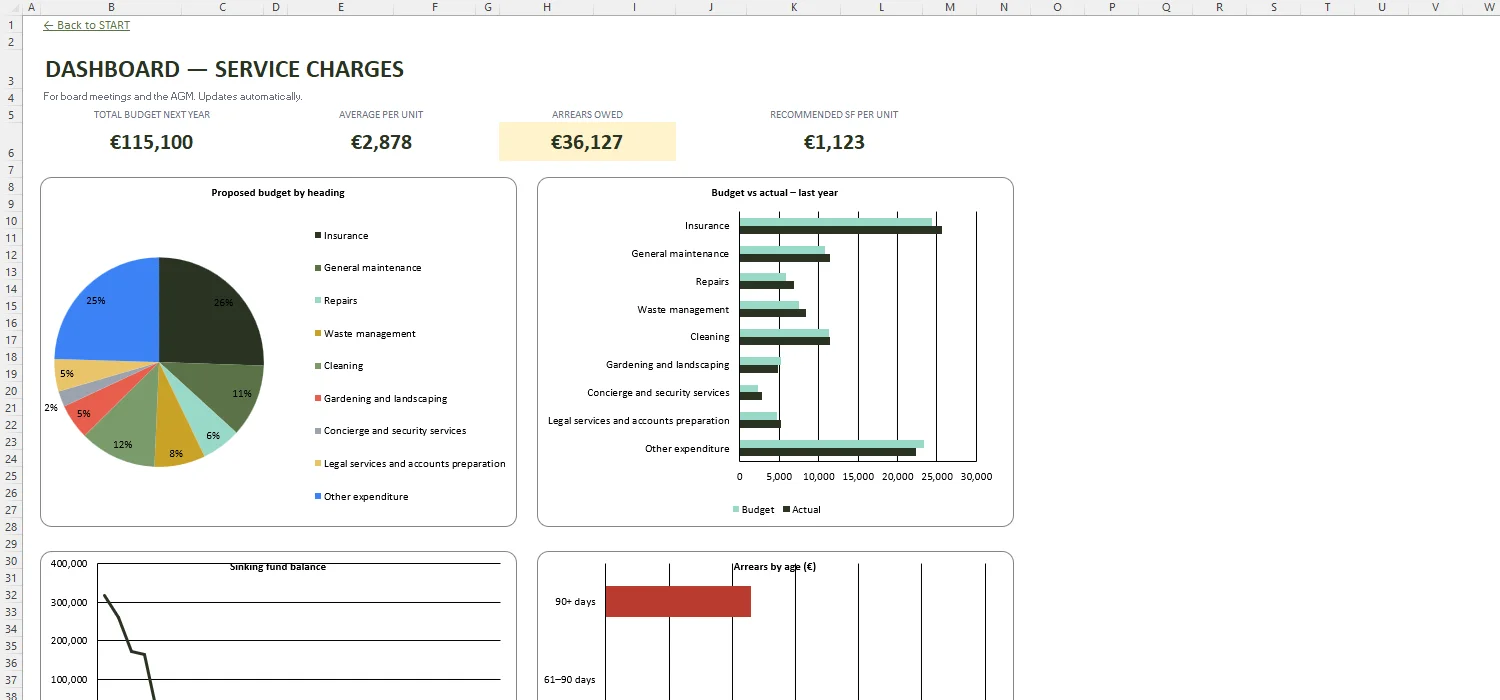The image size is (1500, 700).
Task: Select the €1,123 recommended SF value
Action: coord(834,142)
